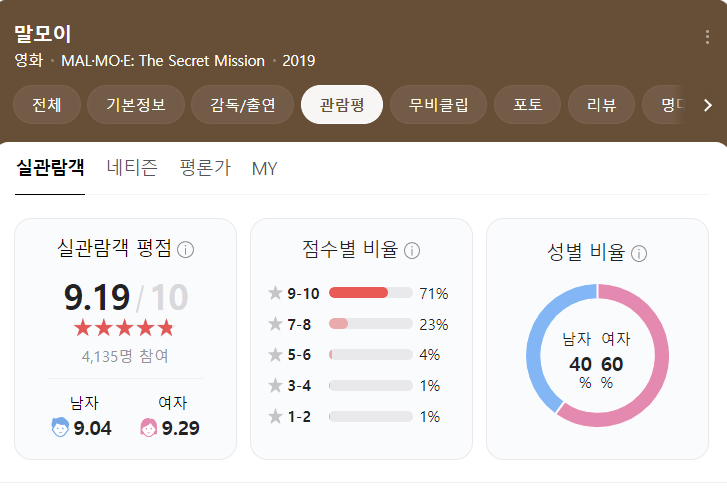Click the star icon beside 9-10
The height and width of the screenshot is (488, 727).
[x=275, y=293]
